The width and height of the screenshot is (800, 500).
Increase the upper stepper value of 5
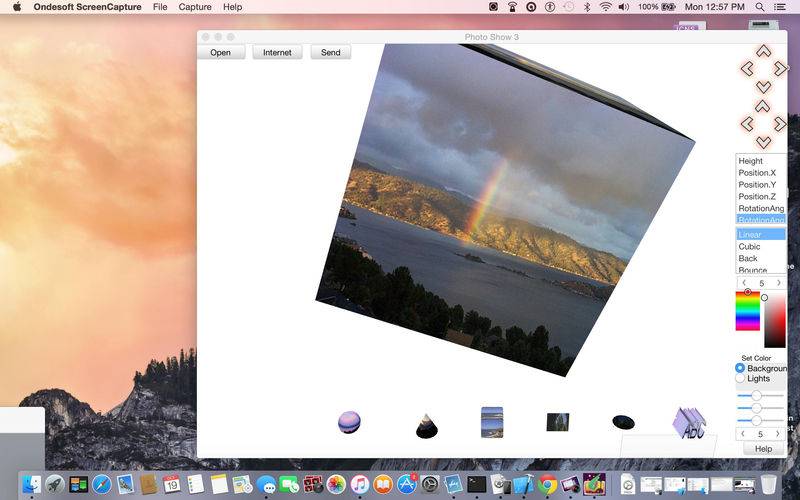tap(779, 283)
